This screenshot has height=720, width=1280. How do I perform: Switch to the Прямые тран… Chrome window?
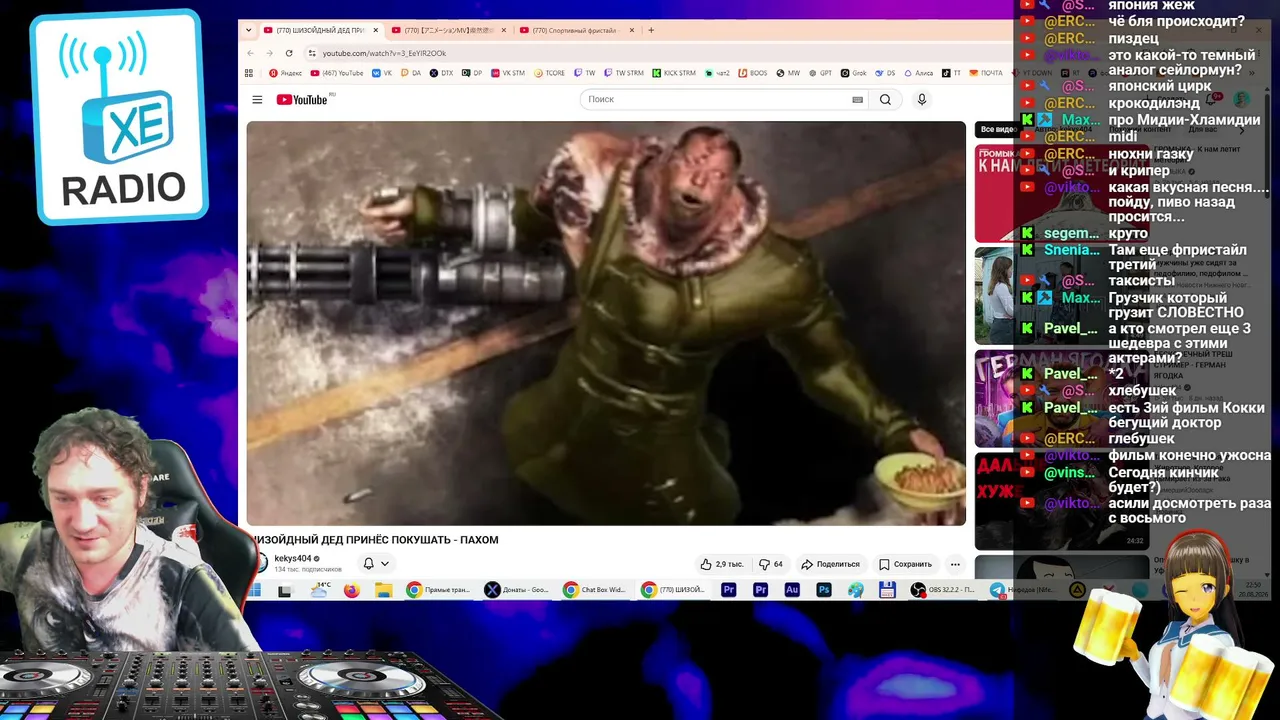438,590
